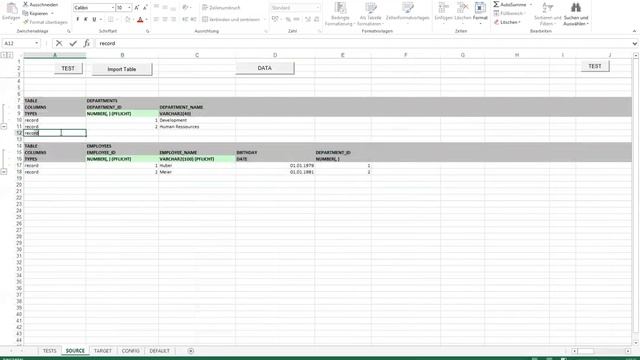Collapse the ribbon using the arrow
This screenshot has height=360, width=640.
[x=634, y=31]
